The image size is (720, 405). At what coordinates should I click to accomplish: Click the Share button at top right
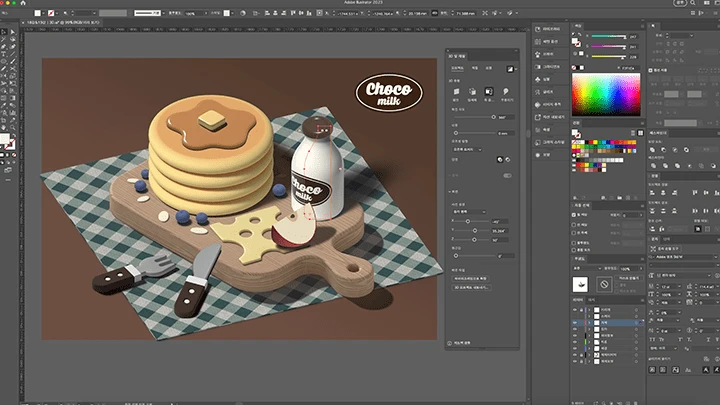680,3
